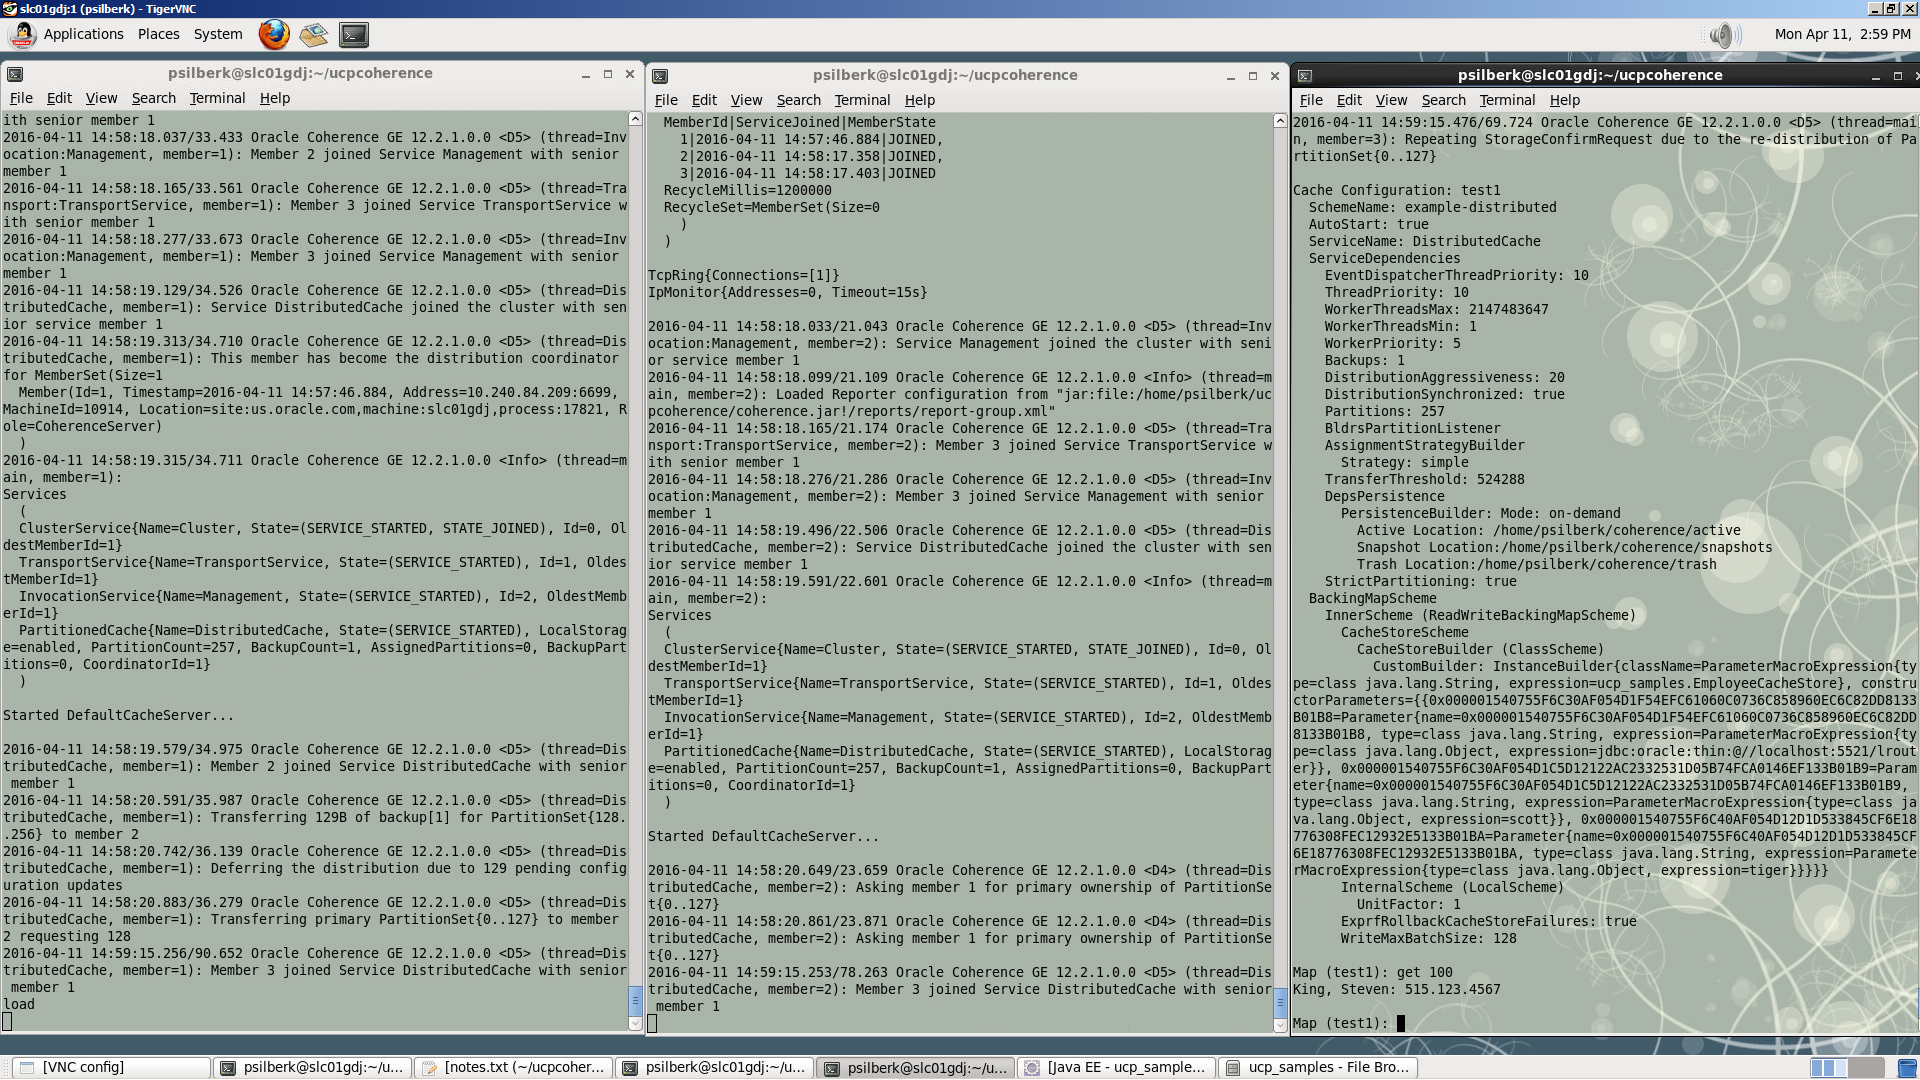Screen dimensions: 1920x1080
Task: Open Search menu in middle terminal
Action: [x=798, y=100]
